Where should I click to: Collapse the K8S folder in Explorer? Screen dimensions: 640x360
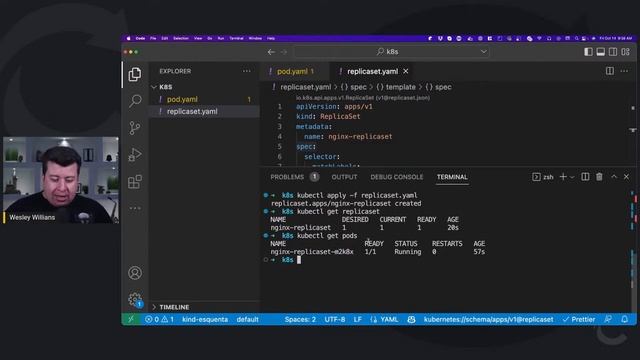click(x=154, y=87)
